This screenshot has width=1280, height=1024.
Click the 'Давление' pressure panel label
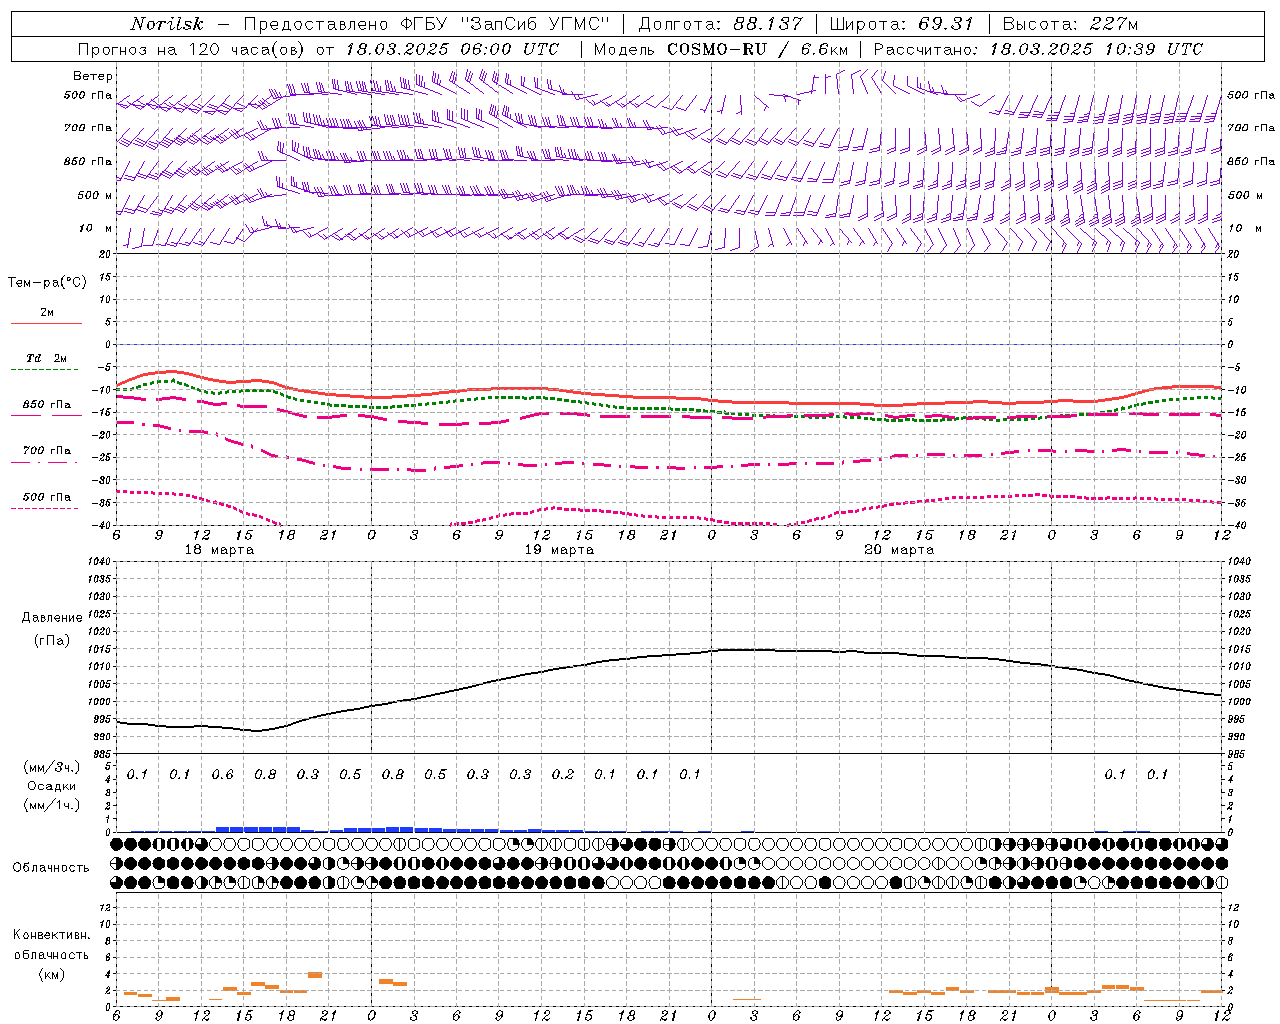pyautogui.click(x=52, y=618)
